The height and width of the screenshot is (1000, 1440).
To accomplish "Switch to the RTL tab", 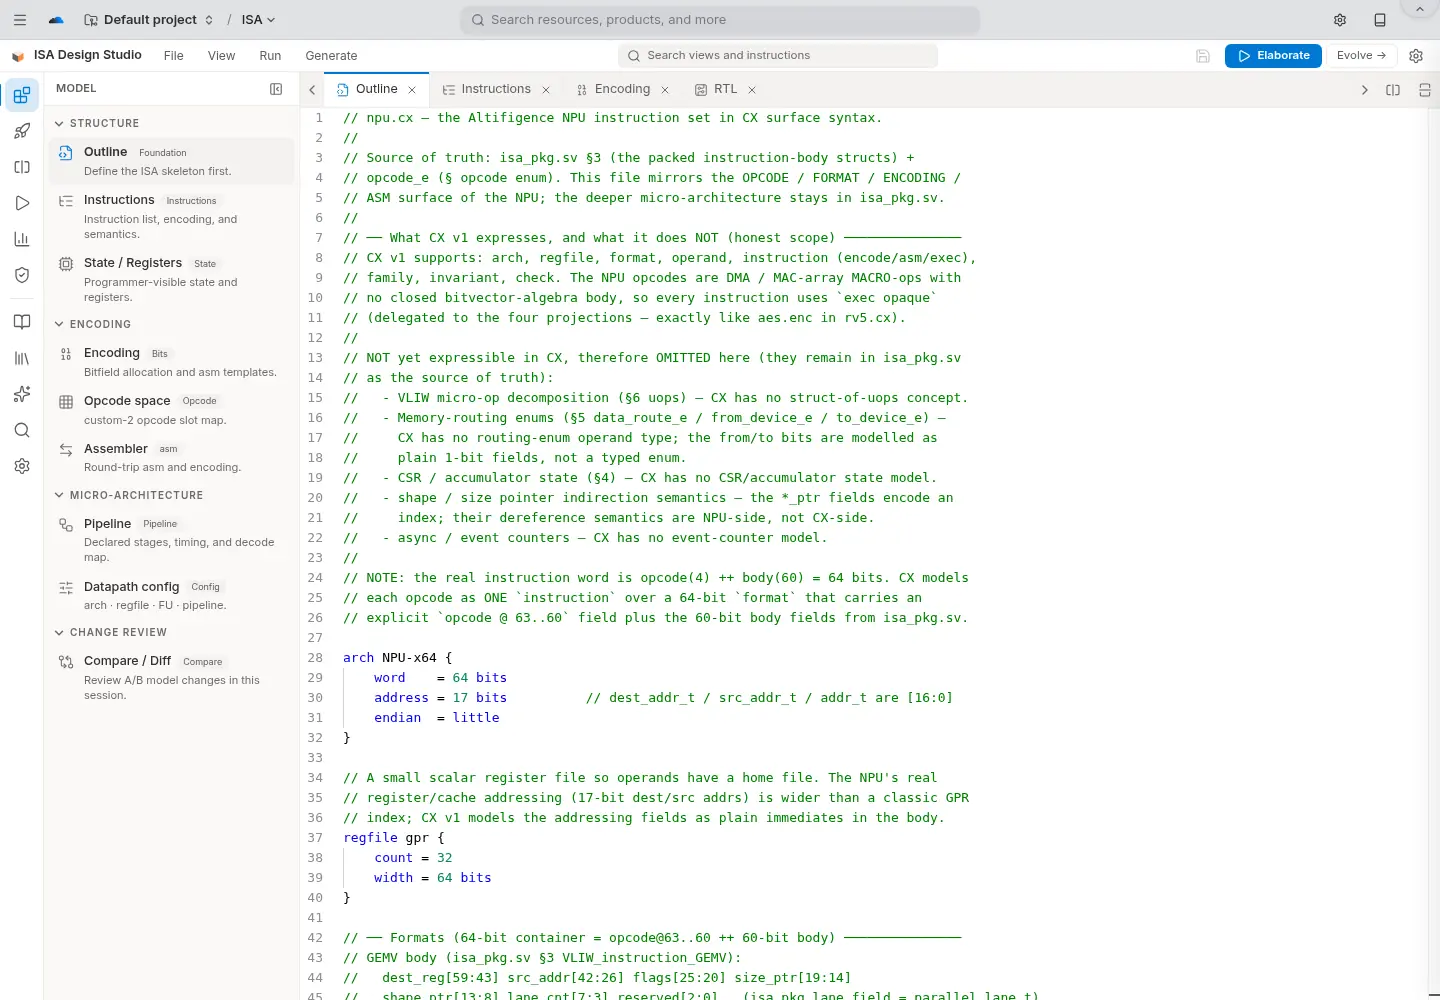I will click(x=725, y=89).
